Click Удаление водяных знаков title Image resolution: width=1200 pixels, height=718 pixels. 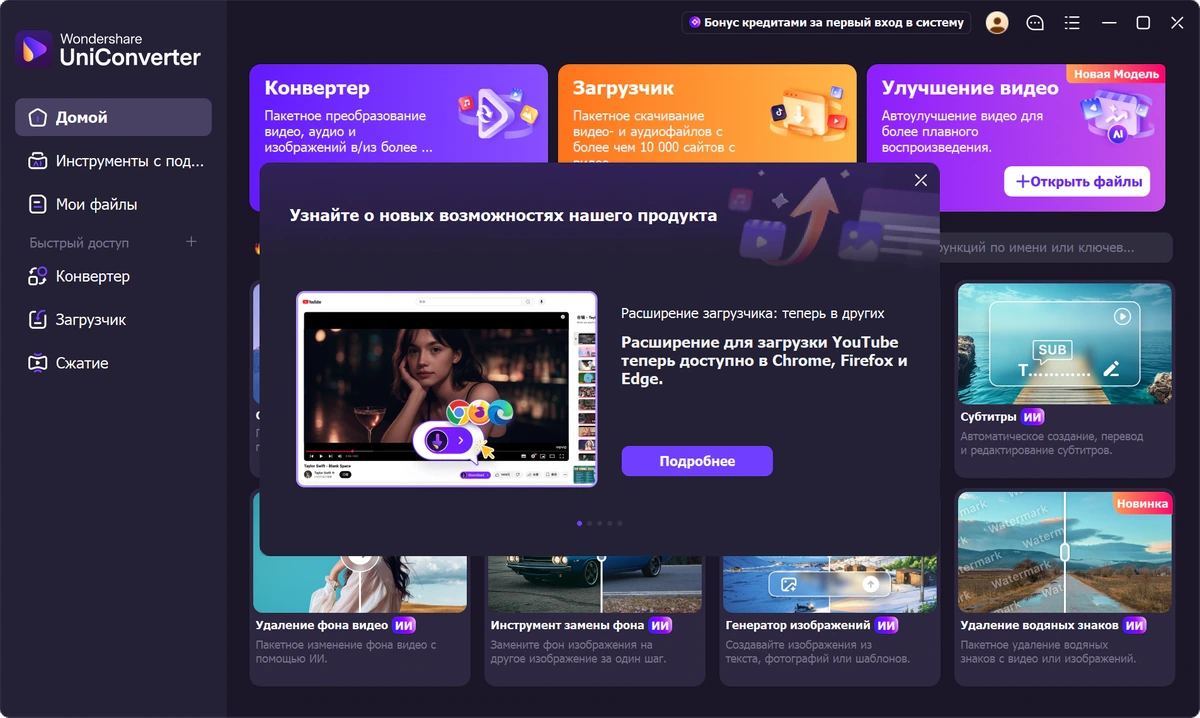coord(1039,625)
